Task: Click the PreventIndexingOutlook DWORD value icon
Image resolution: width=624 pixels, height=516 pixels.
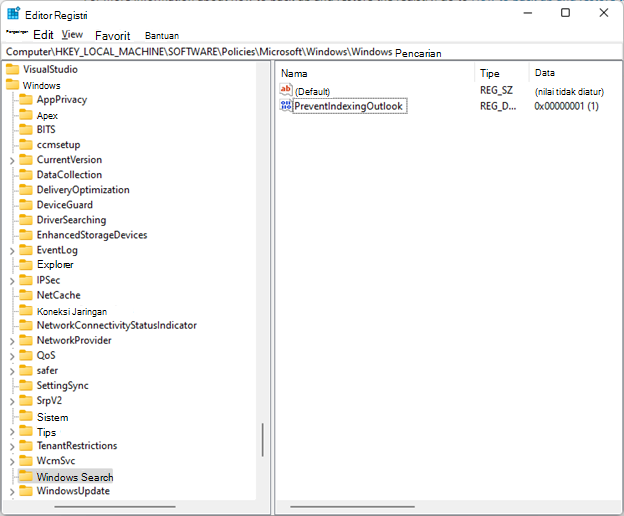Action: point(286,106)
